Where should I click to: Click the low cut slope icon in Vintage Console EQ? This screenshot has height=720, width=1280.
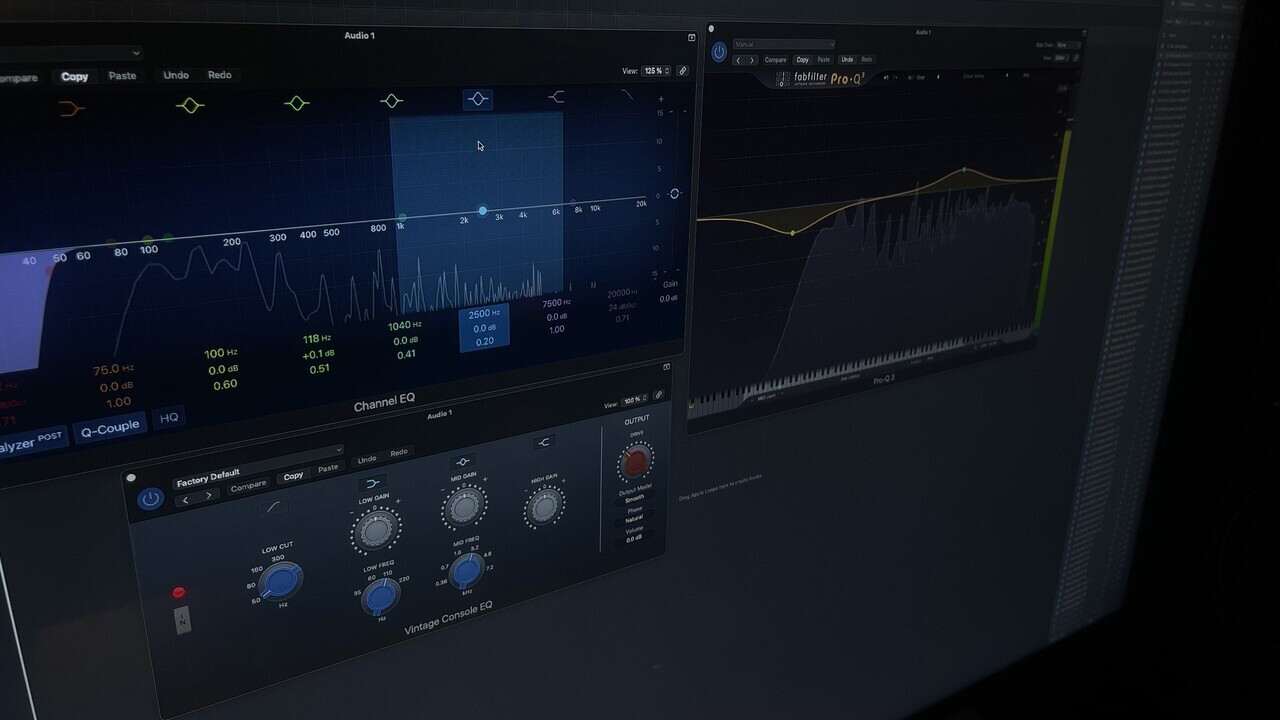click(x=273, y=507)
